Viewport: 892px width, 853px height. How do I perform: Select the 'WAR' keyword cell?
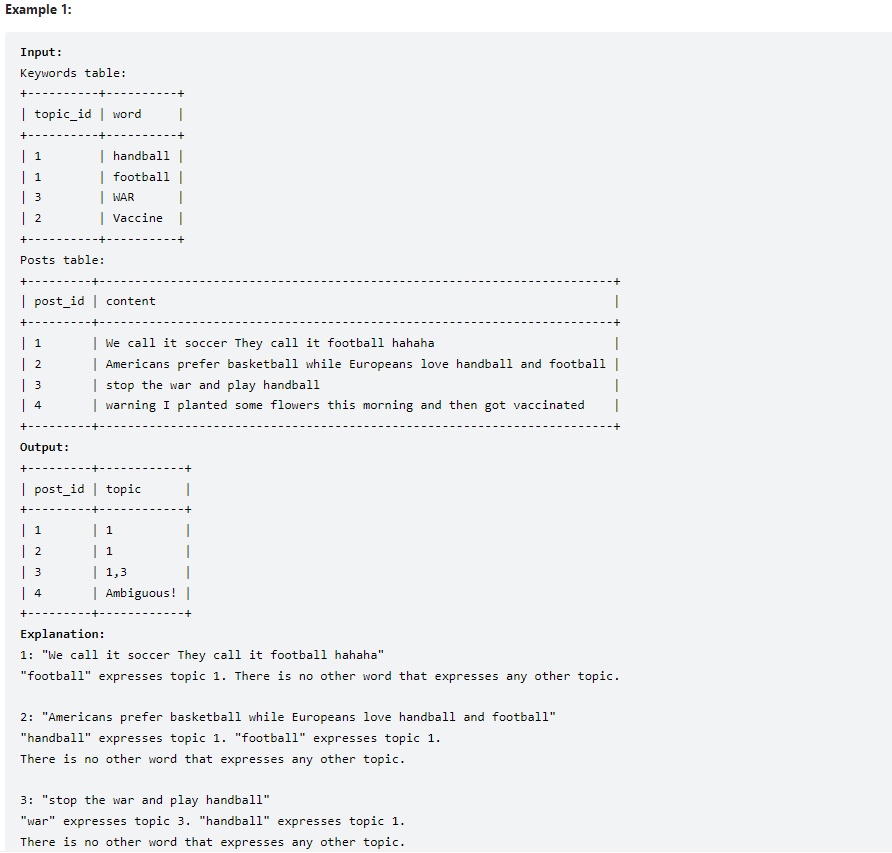point(123,197)
